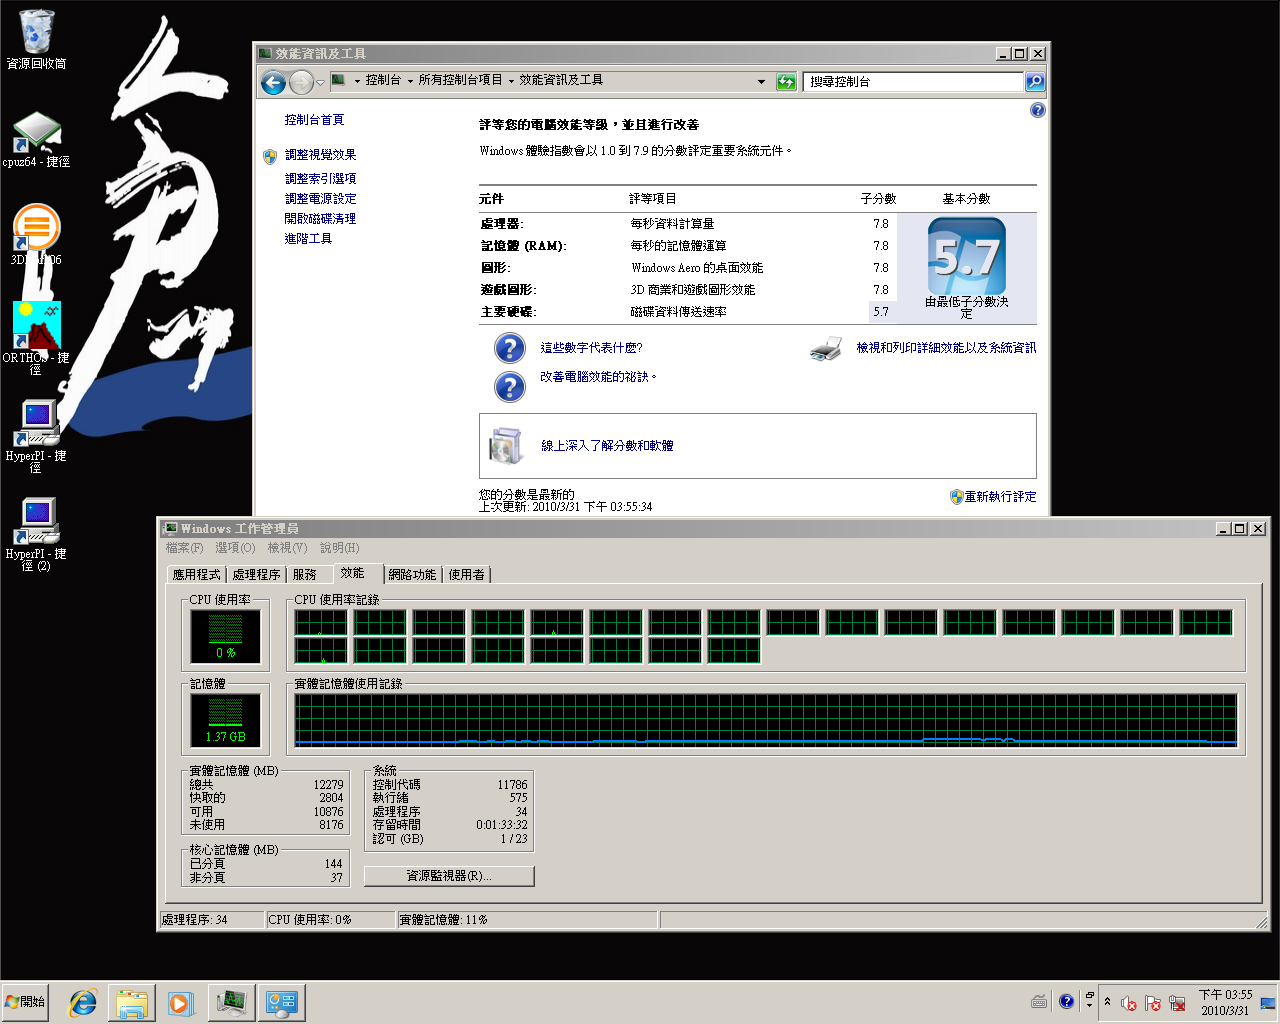Open the 檔案(F) menu in Task Manager
This screenshot has width=1280, height=1024.
click(184, 548)
